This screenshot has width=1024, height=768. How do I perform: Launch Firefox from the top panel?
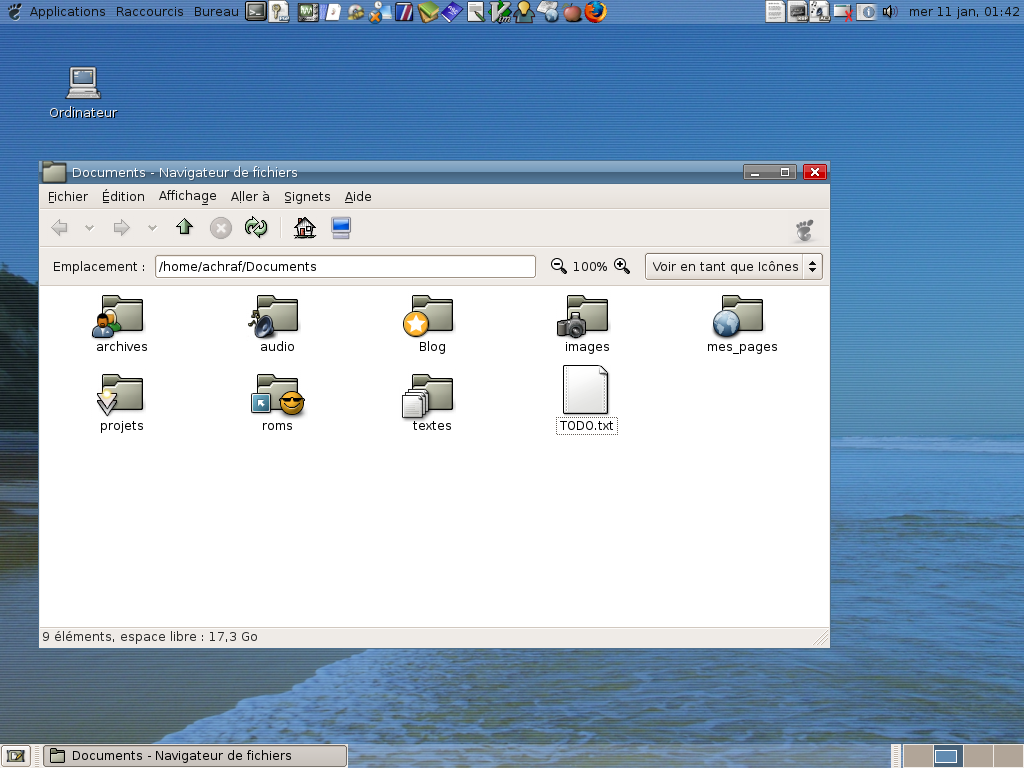coord(596,12)
